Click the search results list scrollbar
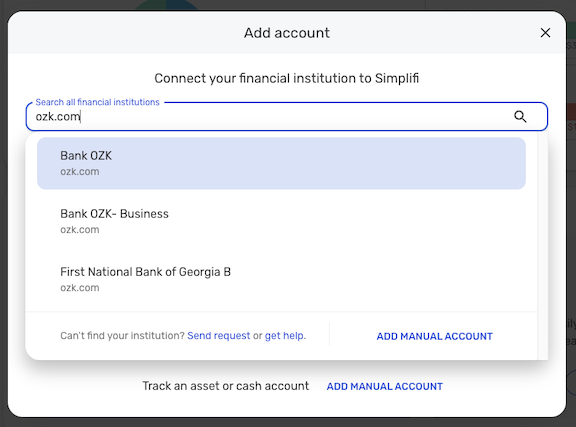This screenshot has width=576, height=427. (543, 245)
